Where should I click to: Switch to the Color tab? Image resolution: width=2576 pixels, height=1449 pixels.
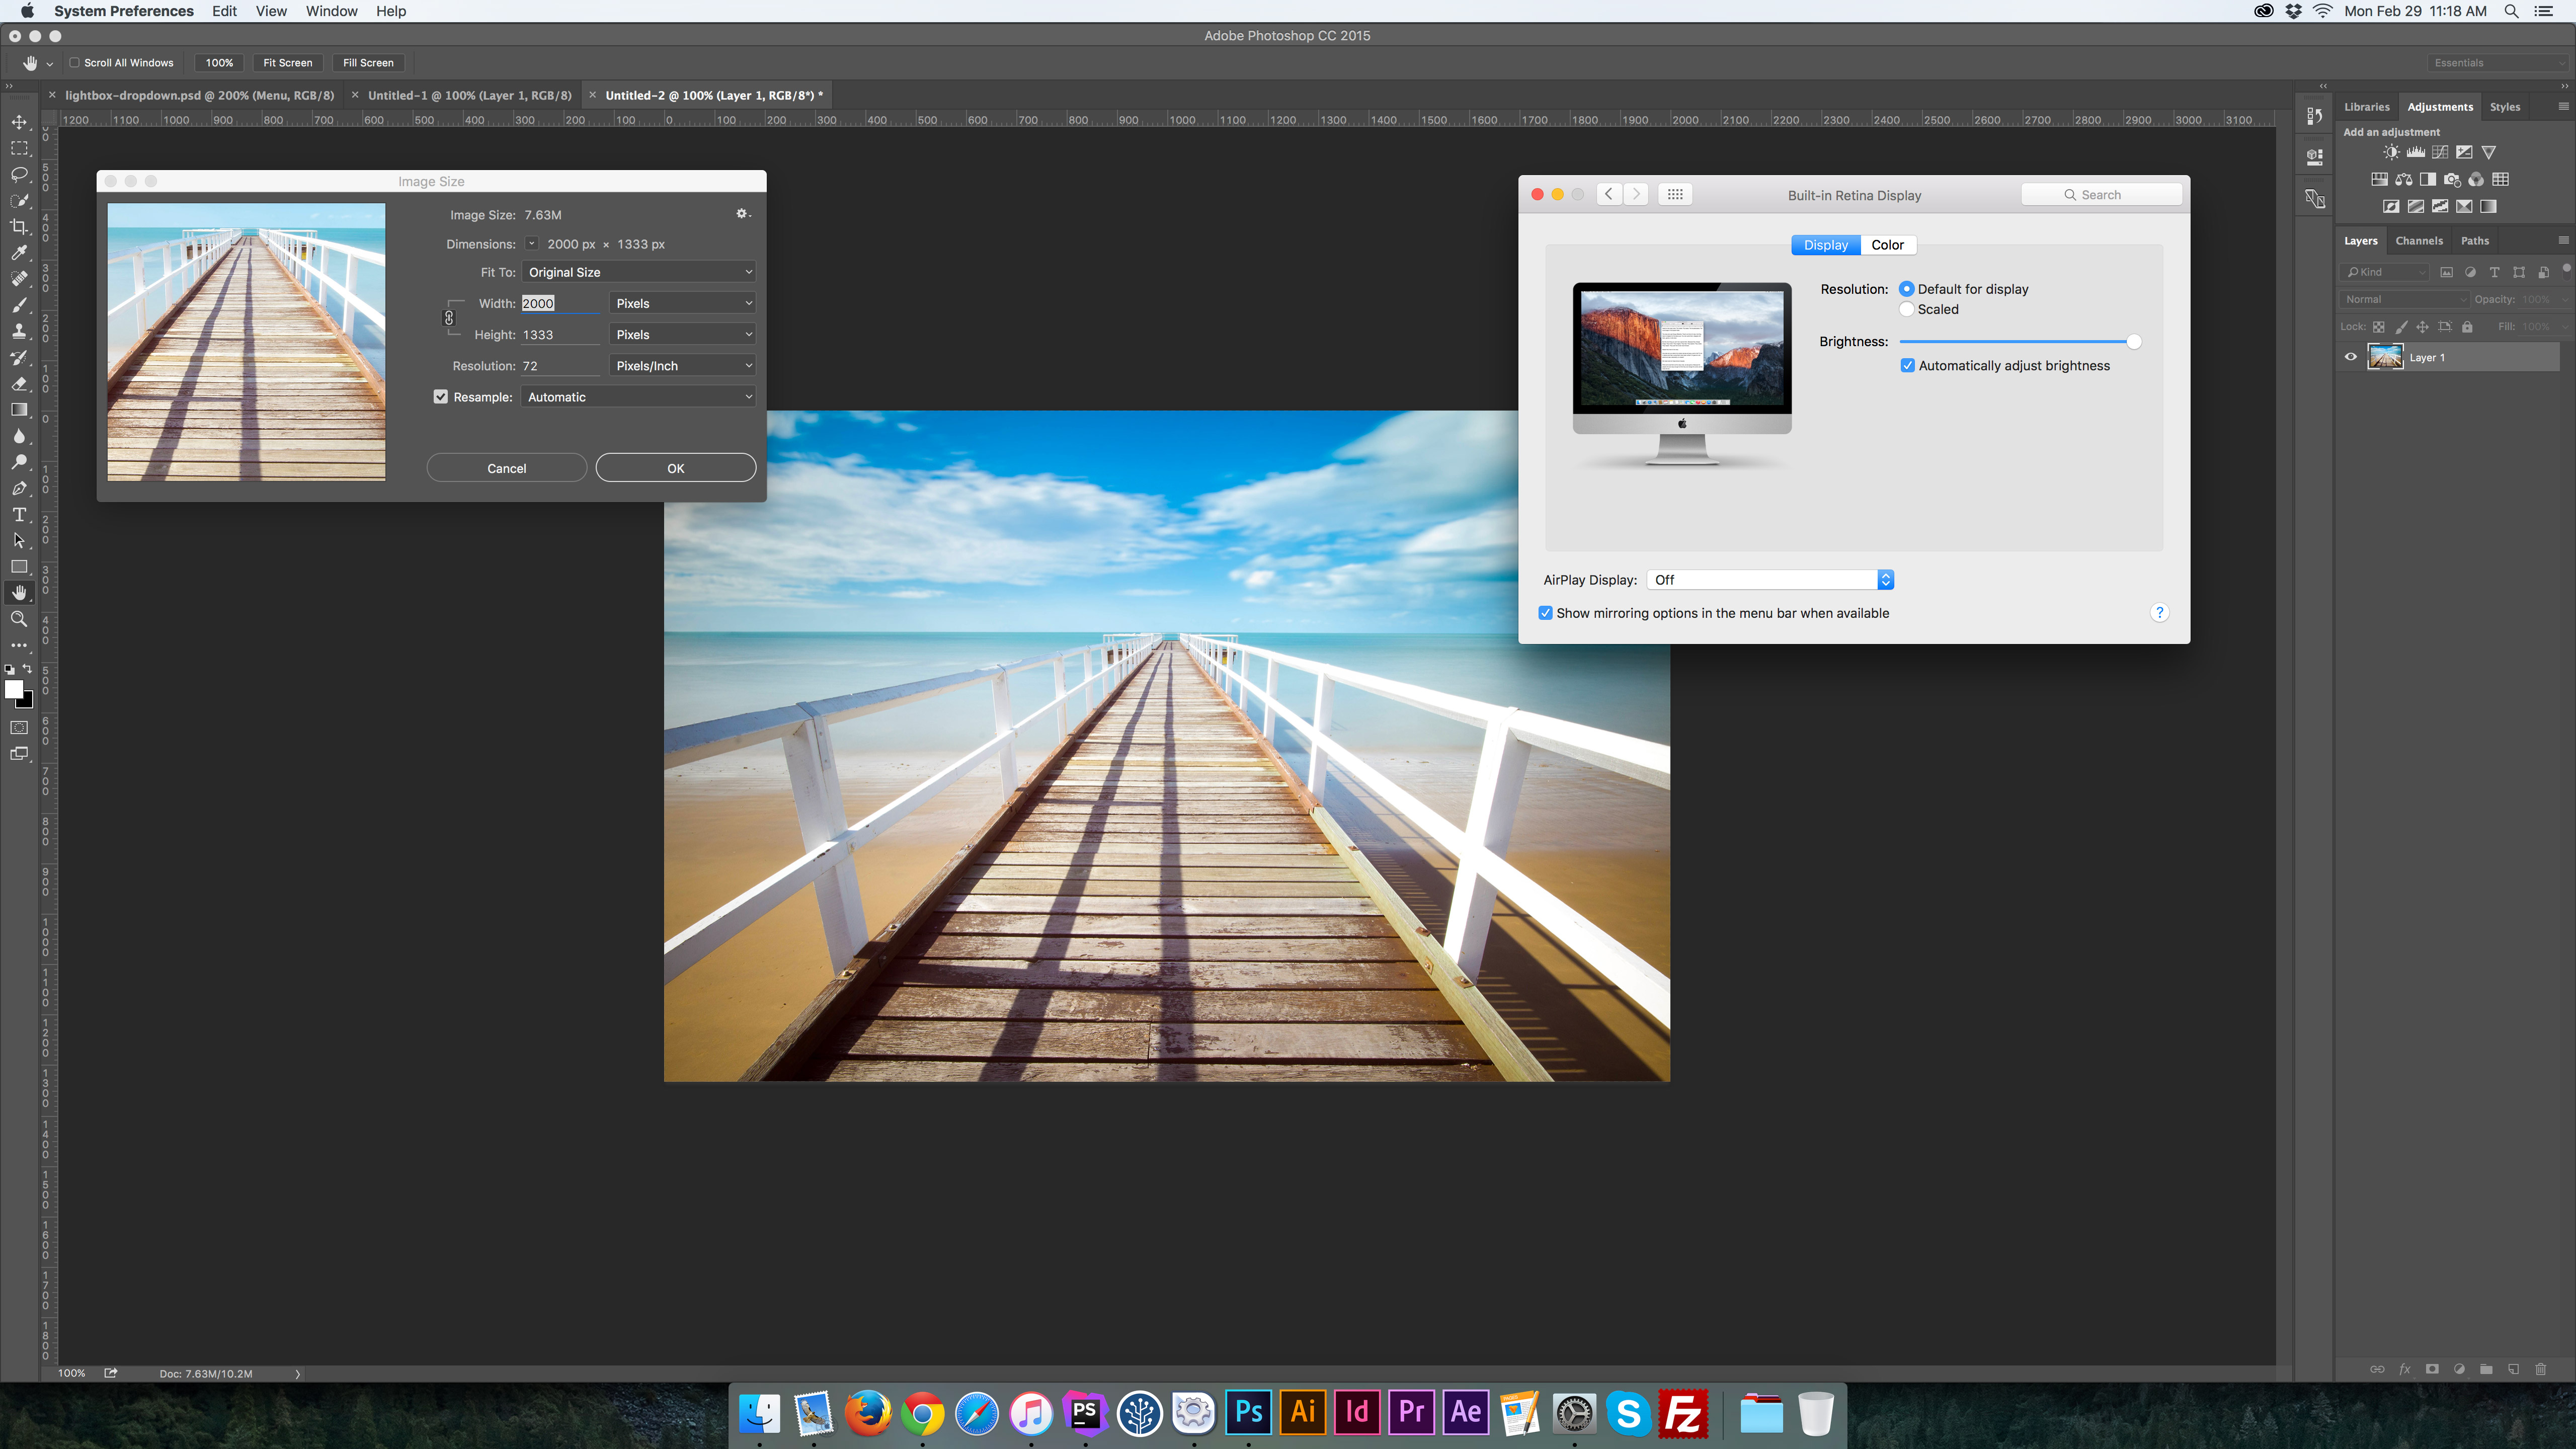(1887, 245)
